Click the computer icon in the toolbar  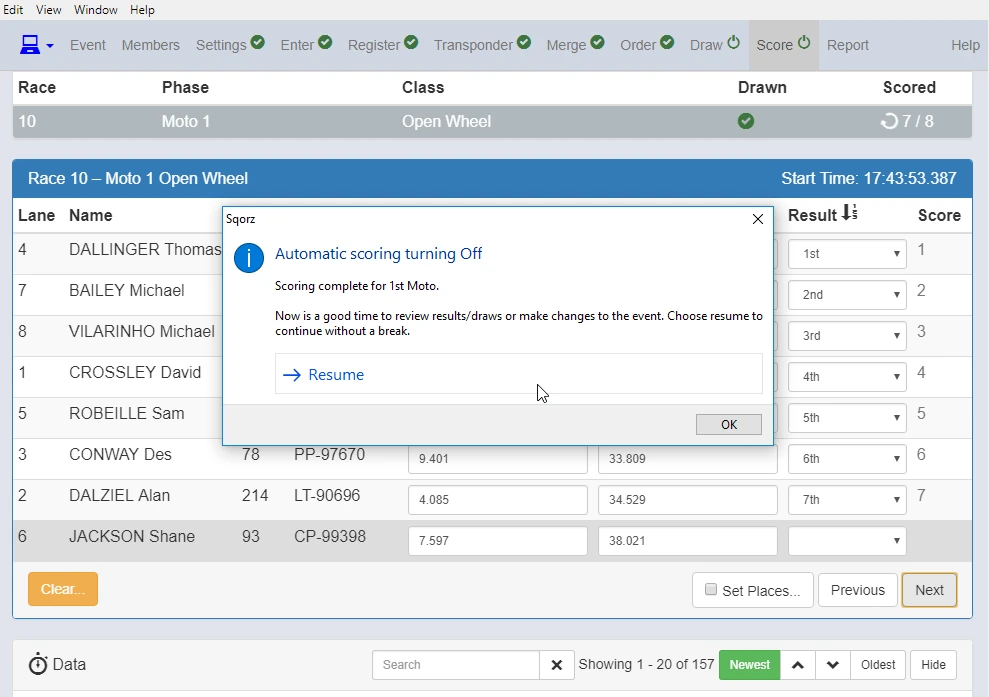click(30, 45)
